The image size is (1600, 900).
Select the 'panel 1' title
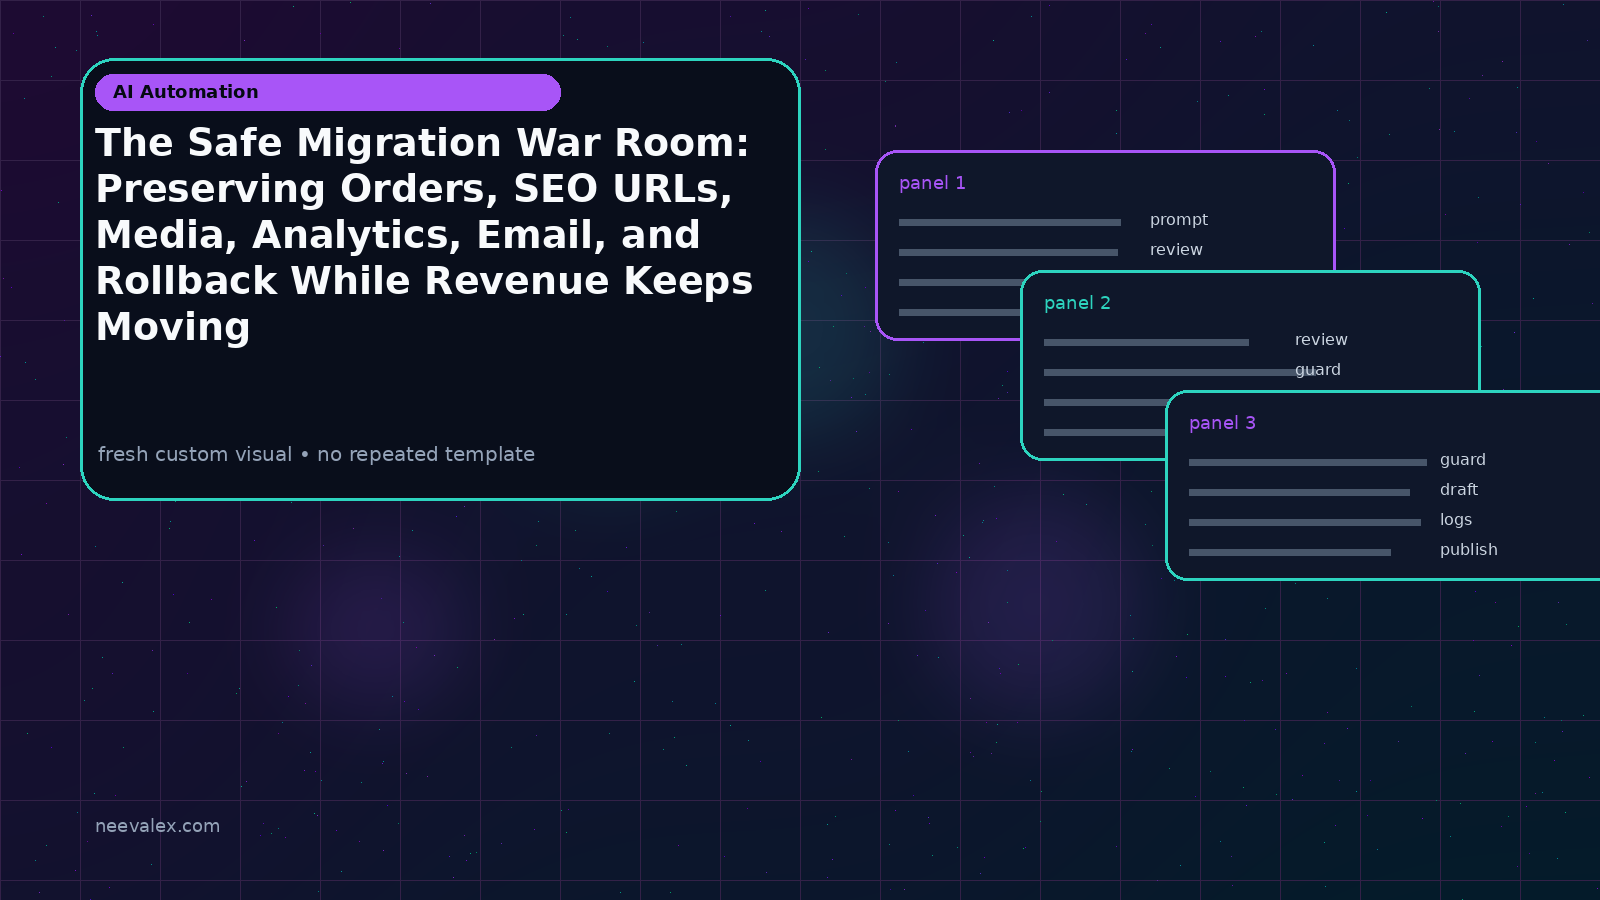coord(932,183)
